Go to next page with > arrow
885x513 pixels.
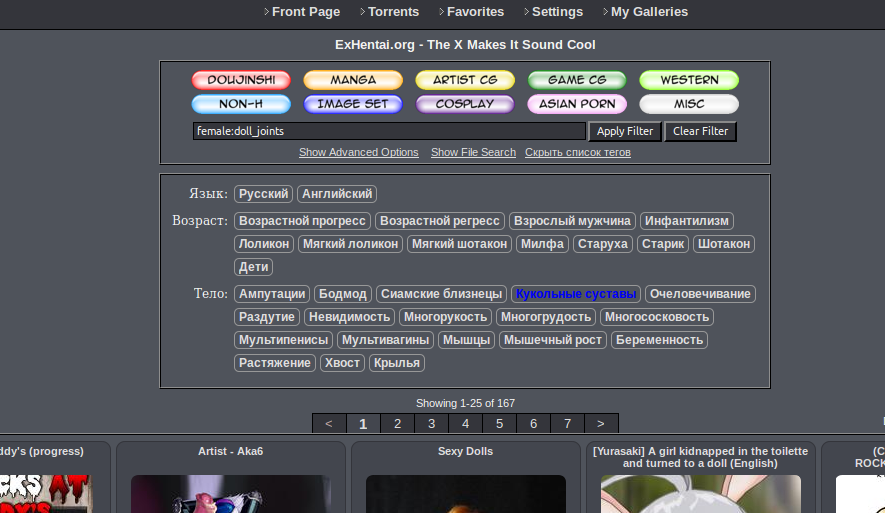click(601, 423)
